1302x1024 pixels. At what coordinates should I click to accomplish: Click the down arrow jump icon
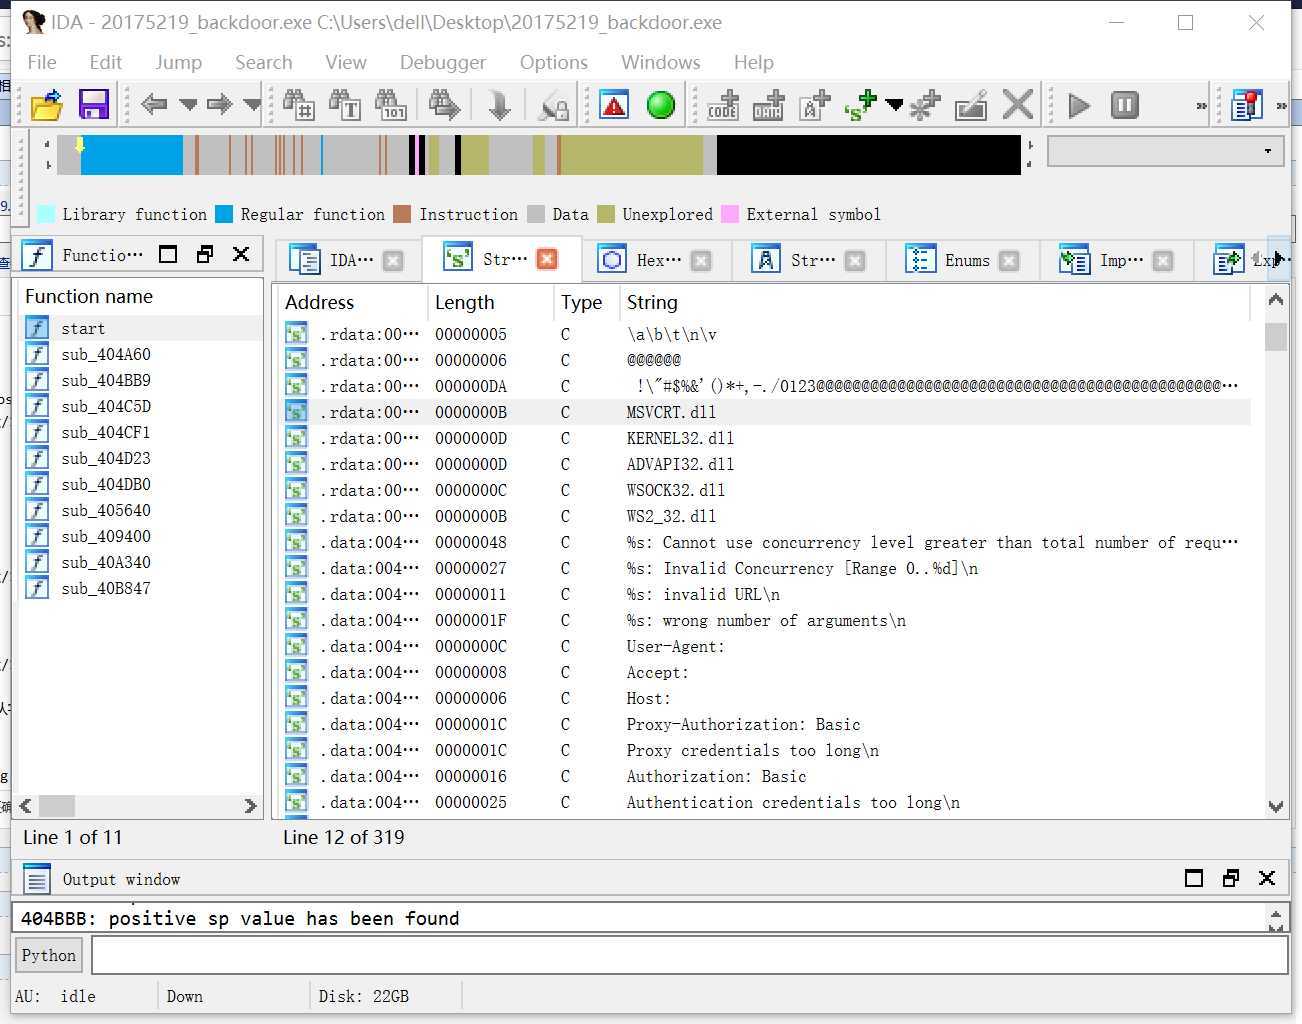pyautogui.click(x=499, y=104)
